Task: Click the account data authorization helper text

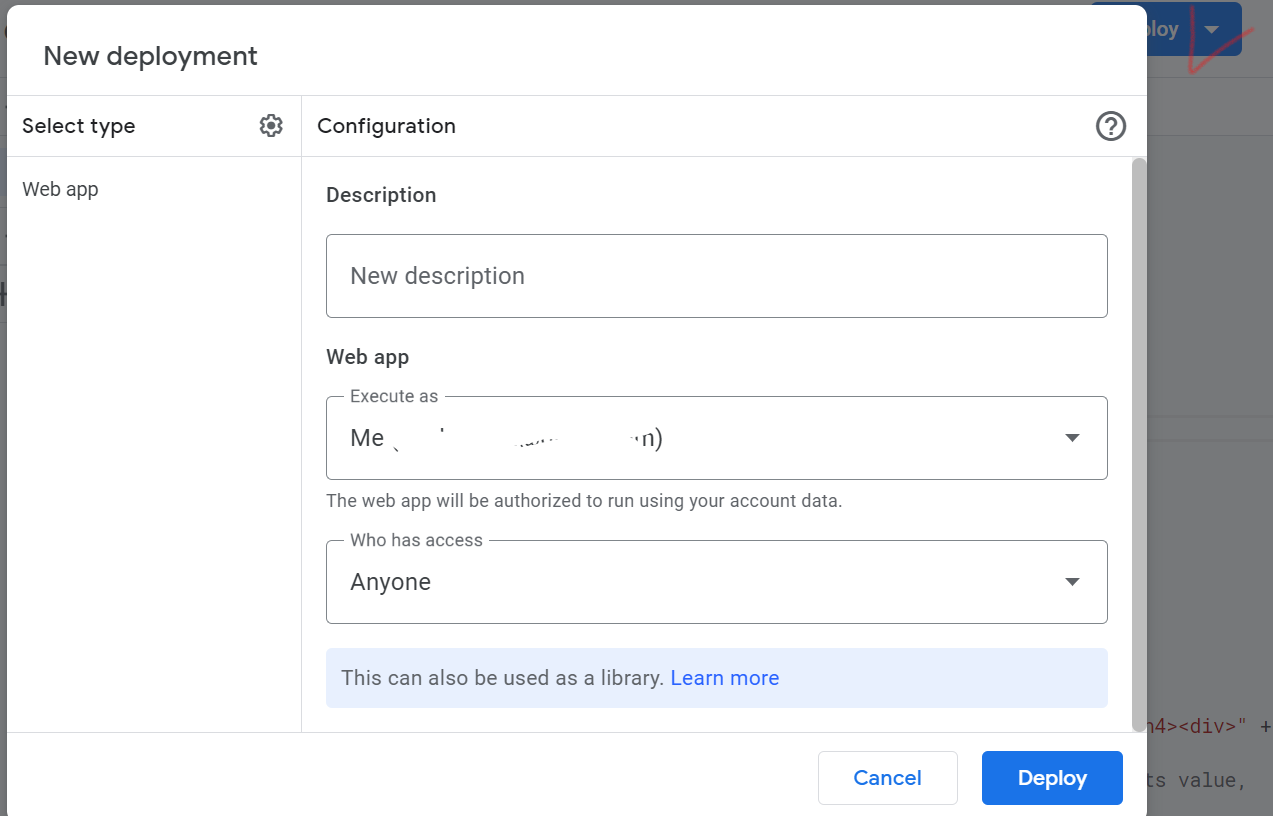Action: (x=584, y=501)
